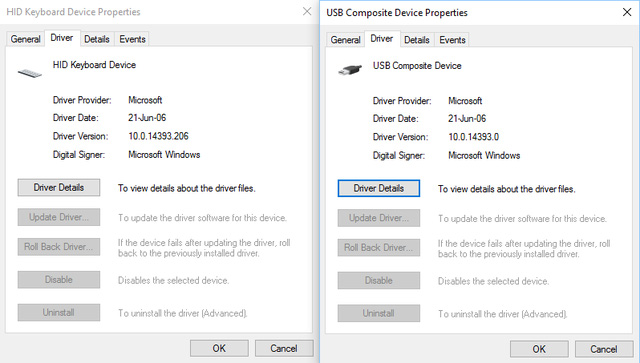This screenshot has height=363, width=640.
Task: Click the HID Keyboard Device name label
Action: point(94,65)
